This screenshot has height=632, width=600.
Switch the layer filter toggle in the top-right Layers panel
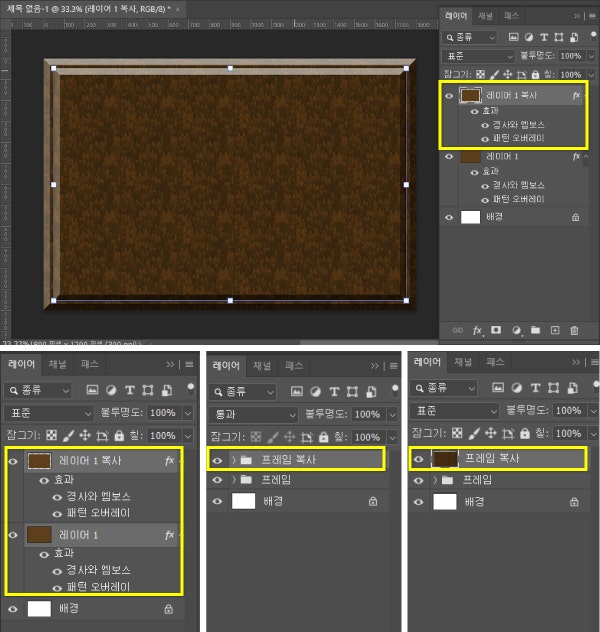[x=594, y=36]
